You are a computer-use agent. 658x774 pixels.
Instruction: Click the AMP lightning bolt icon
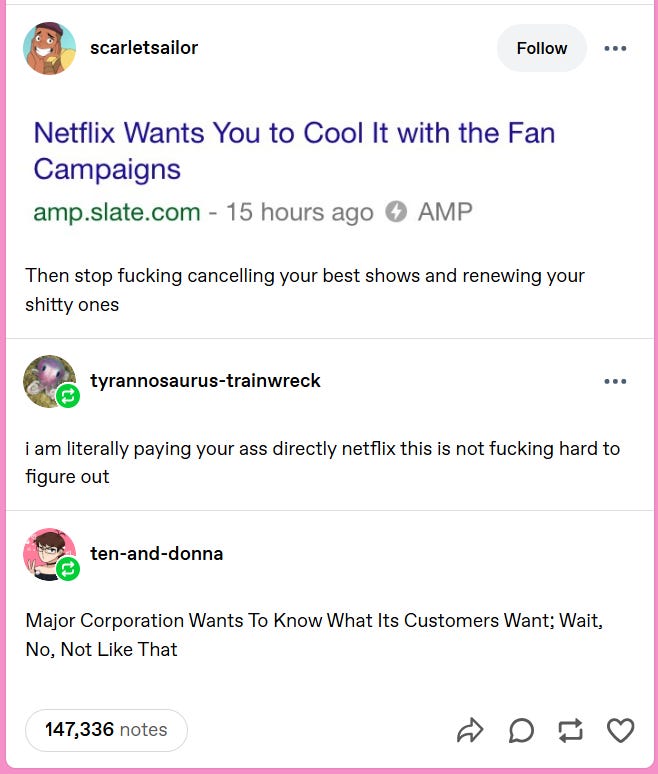tap(396, 212)
